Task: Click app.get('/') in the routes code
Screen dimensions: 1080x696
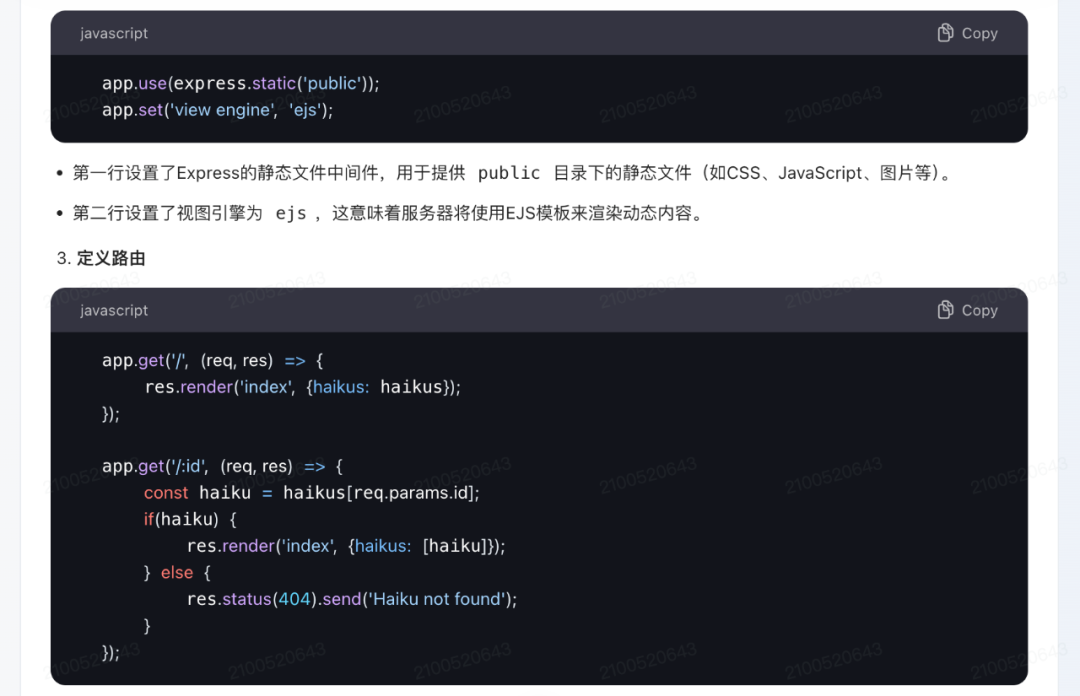Action: (143, 360)
